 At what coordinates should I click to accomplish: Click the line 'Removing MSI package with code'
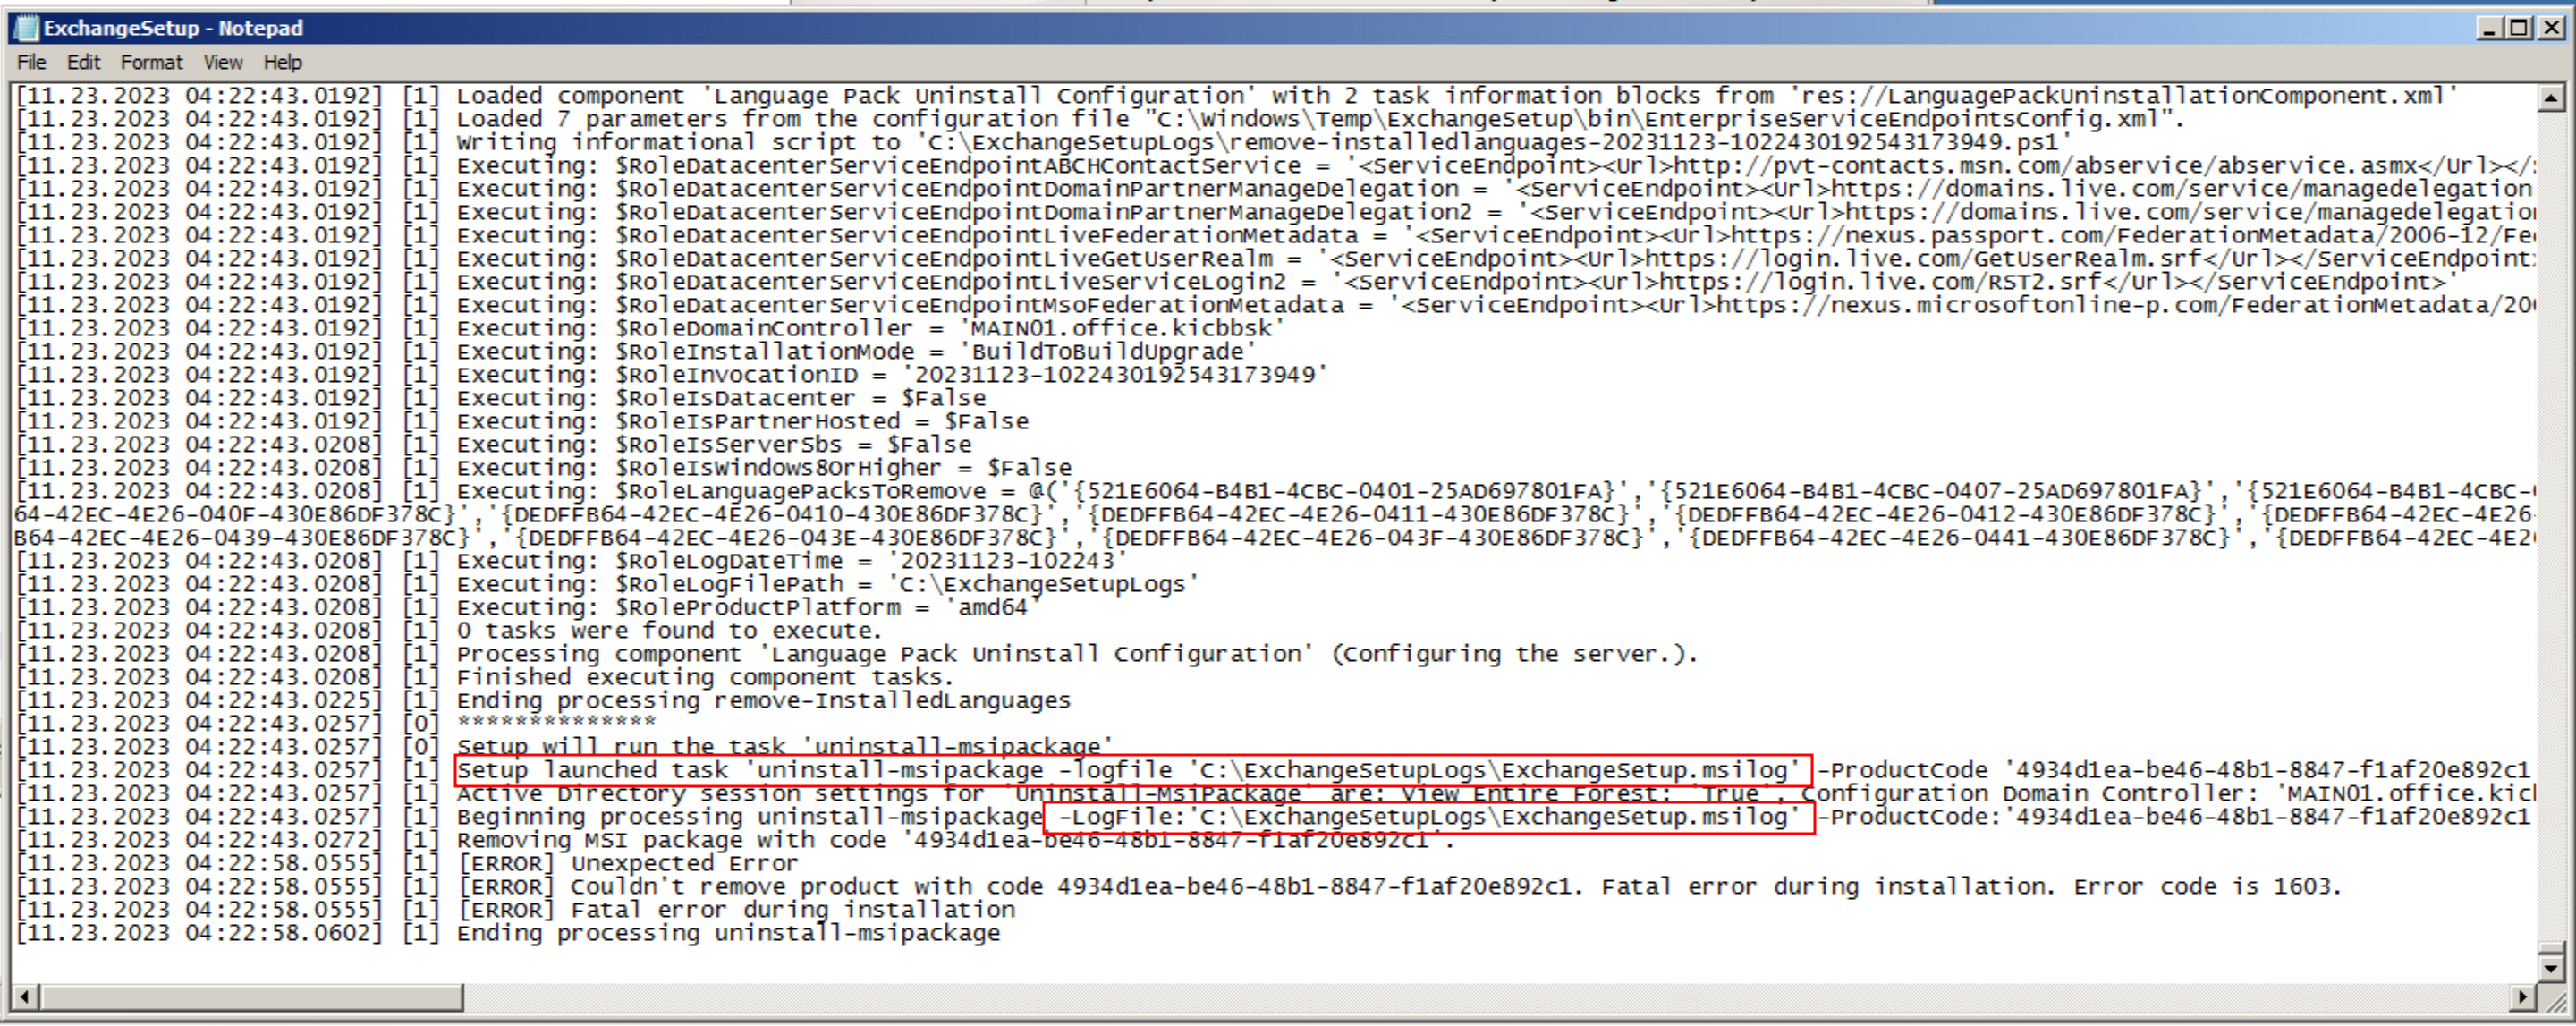736,839
